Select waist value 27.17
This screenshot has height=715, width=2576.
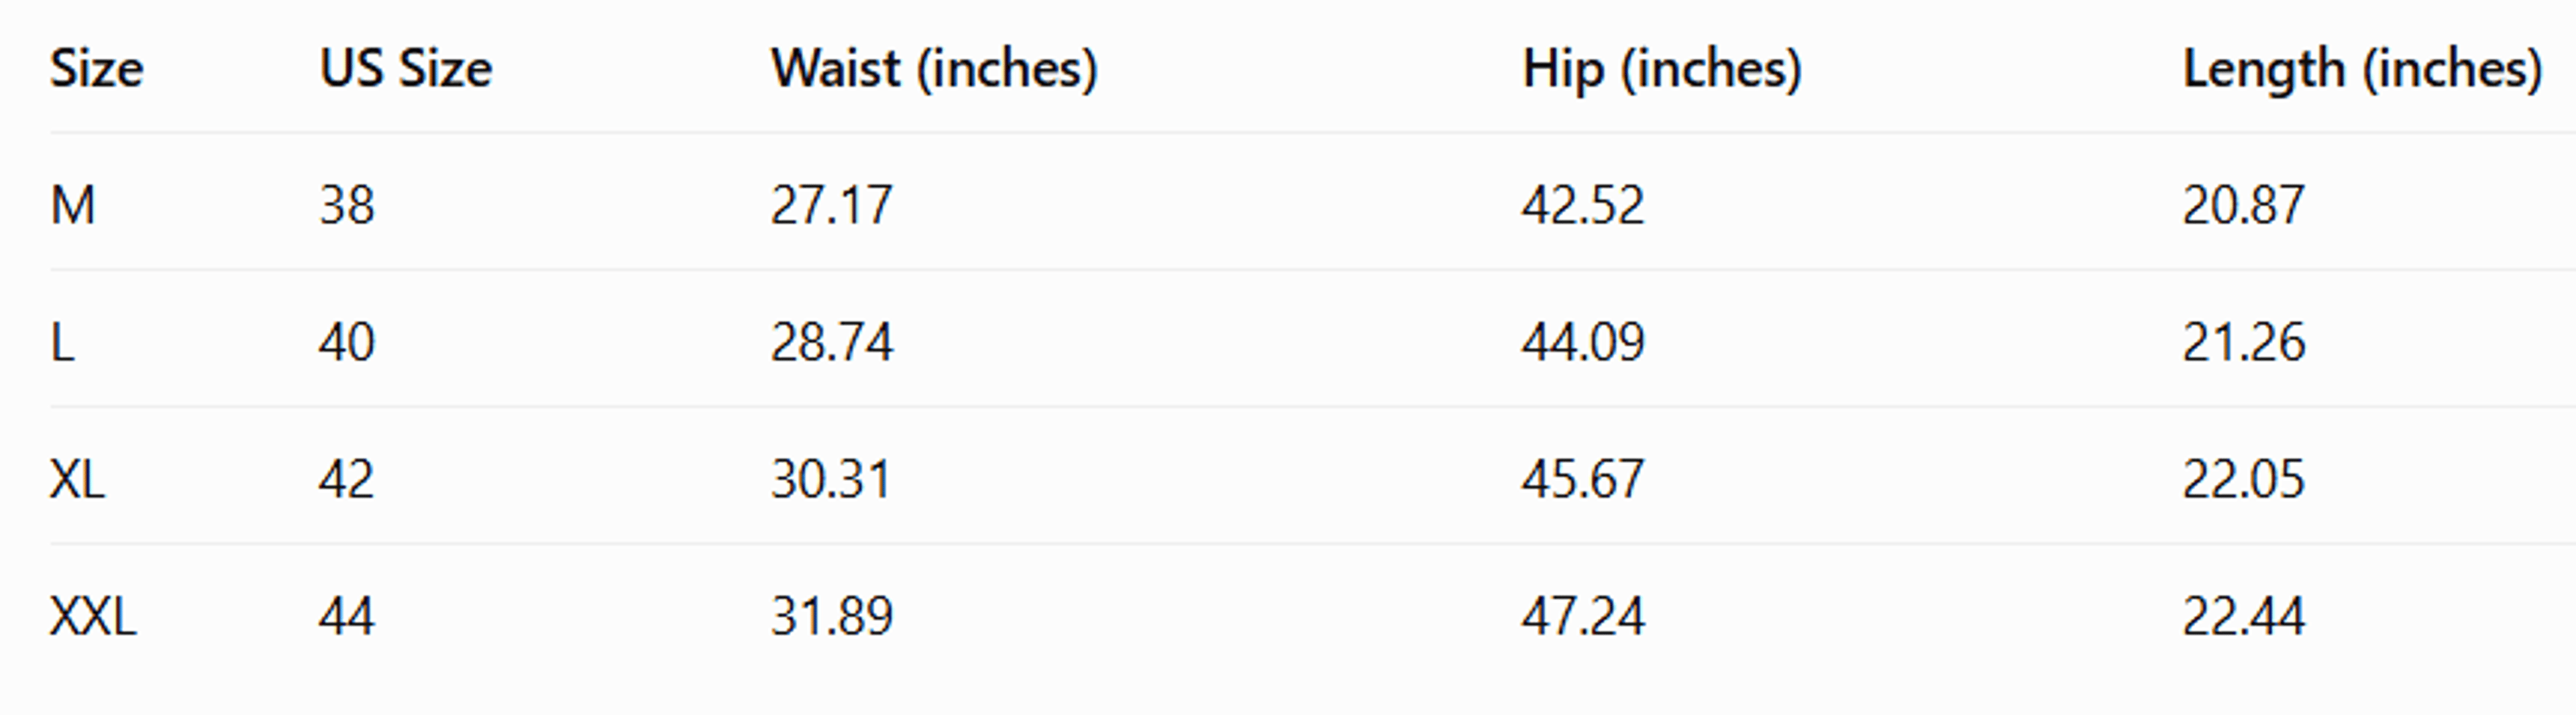(x=831, y=206)
